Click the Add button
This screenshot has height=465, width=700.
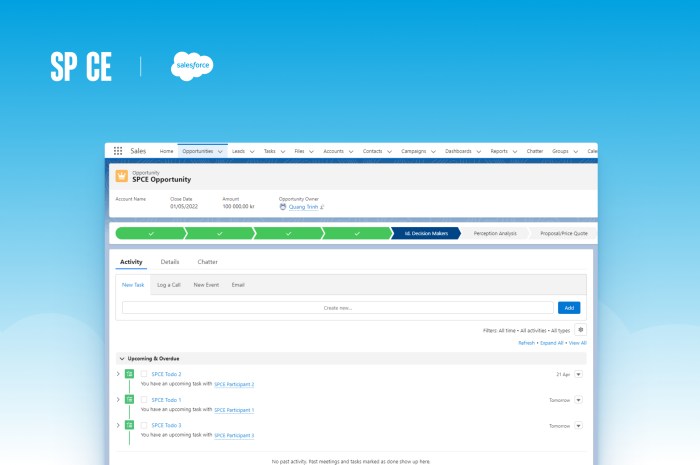(x=569, y=308)
